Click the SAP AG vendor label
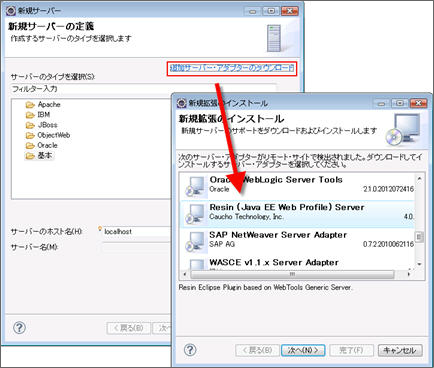This screenshot has height=368, width=434. coord(222,244)
